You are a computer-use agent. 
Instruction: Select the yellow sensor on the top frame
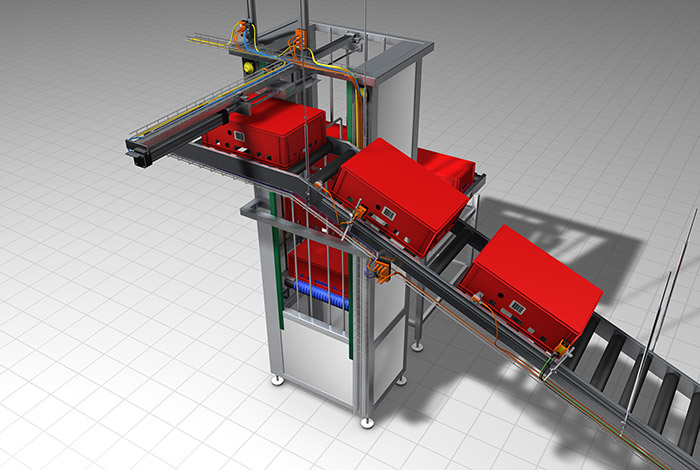pos(248,66)
